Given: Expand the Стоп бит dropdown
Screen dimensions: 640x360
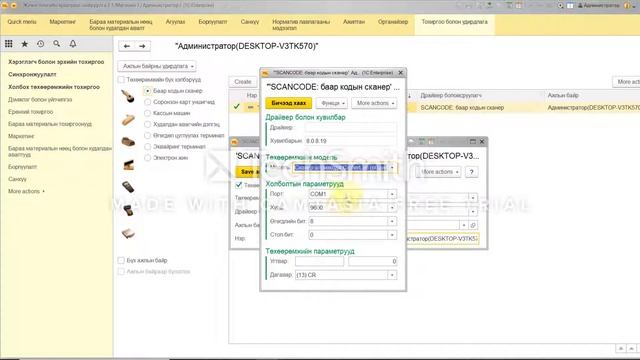Looking at the screenshot, I should coord(392,235).
